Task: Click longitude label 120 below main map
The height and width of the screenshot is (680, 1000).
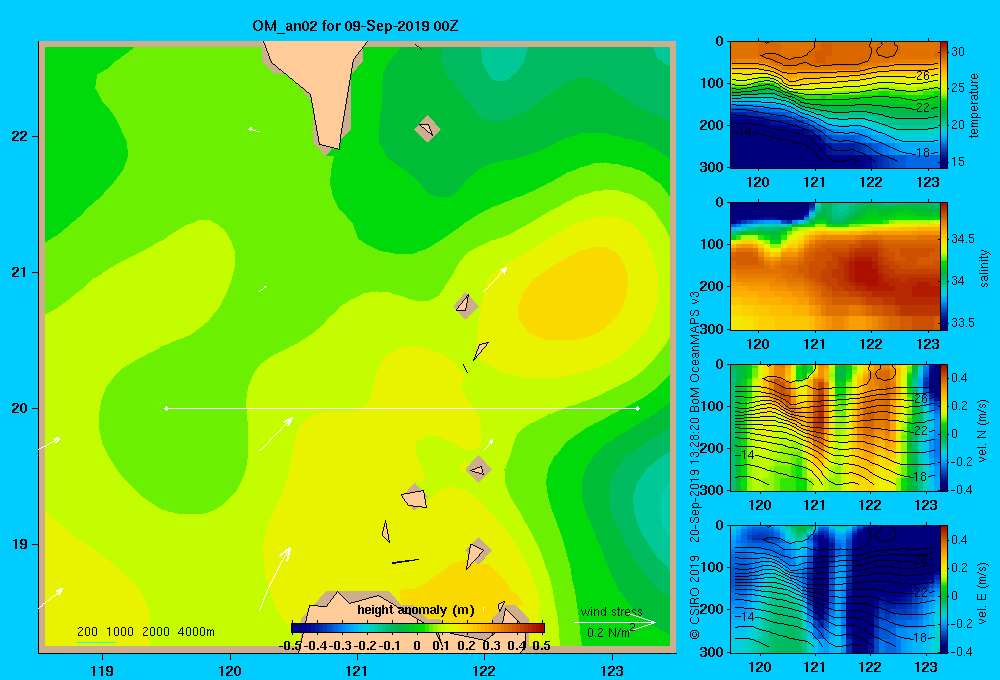Action: (x=230, y=670)
